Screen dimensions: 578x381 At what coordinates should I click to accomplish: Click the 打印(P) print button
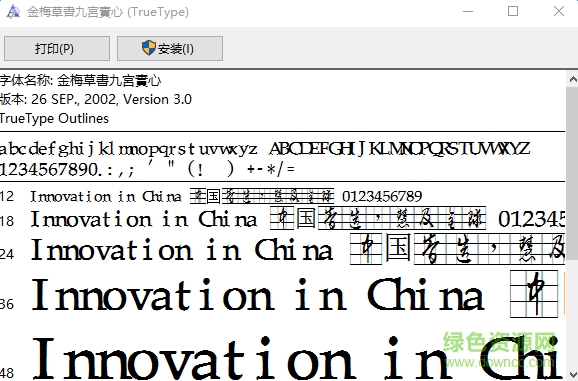57,48
